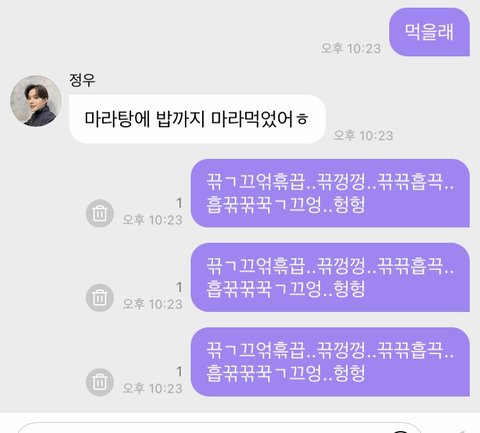
Task: Select the first purple crying message bubble
Action: tap(330, 193)
